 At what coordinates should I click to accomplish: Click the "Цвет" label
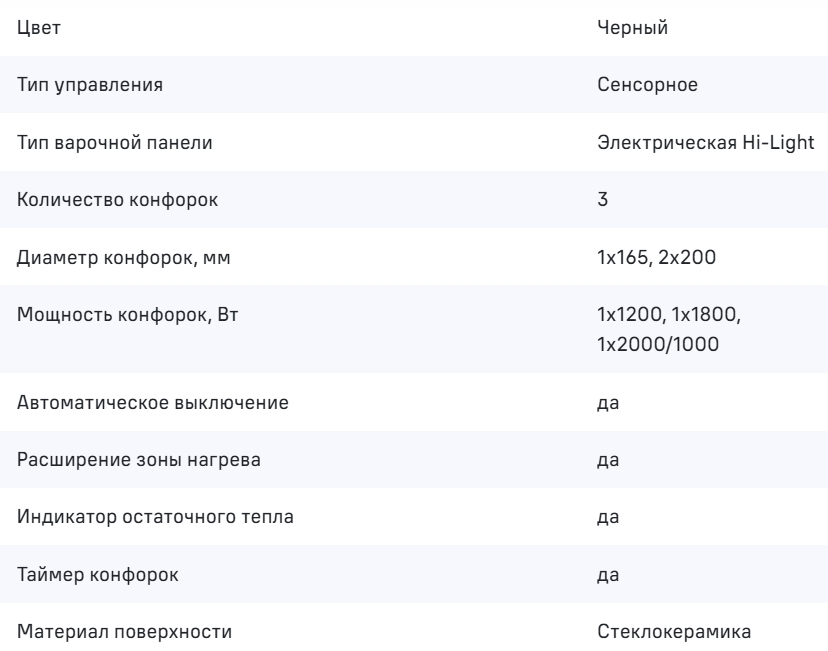click(39, 28)
